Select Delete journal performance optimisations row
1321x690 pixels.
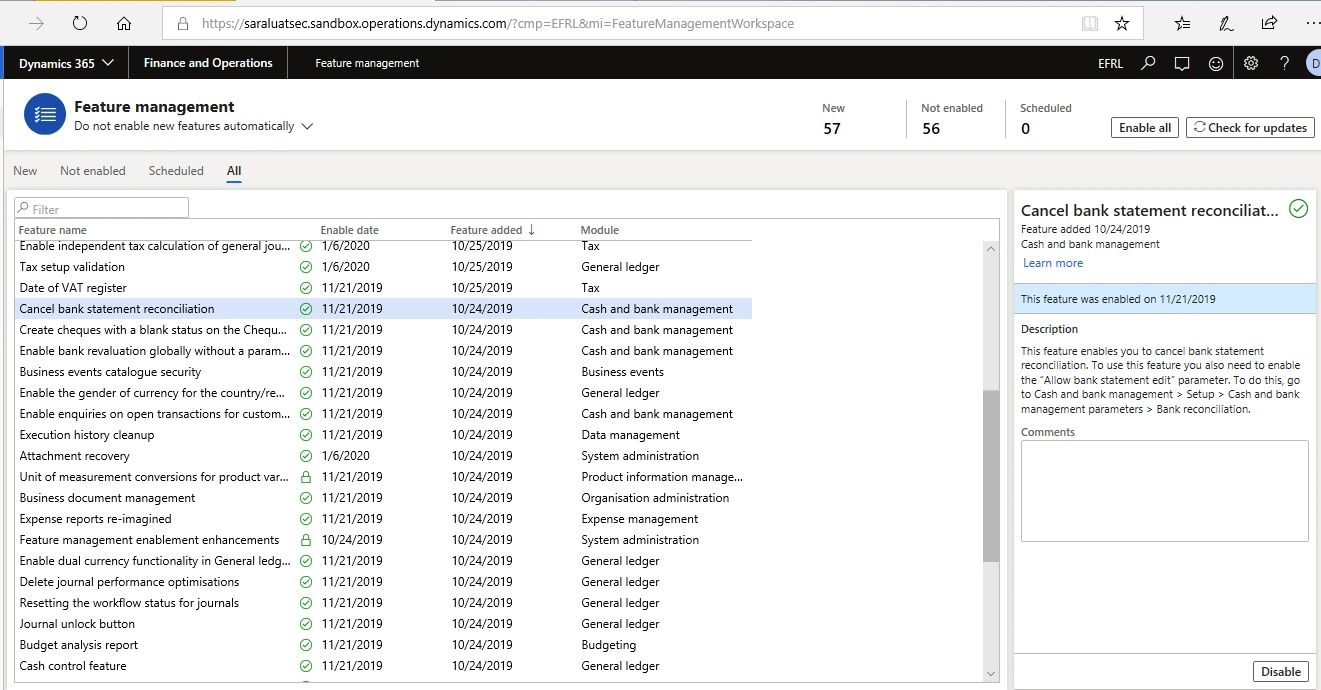[x=385, y=582]
